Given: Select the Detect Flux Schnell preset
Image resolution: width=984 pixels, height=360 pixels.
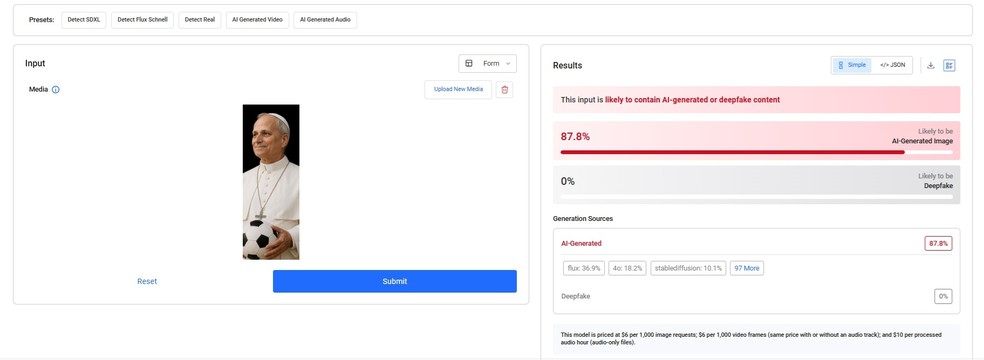Looking at the screenshot, I should [142, 20].
